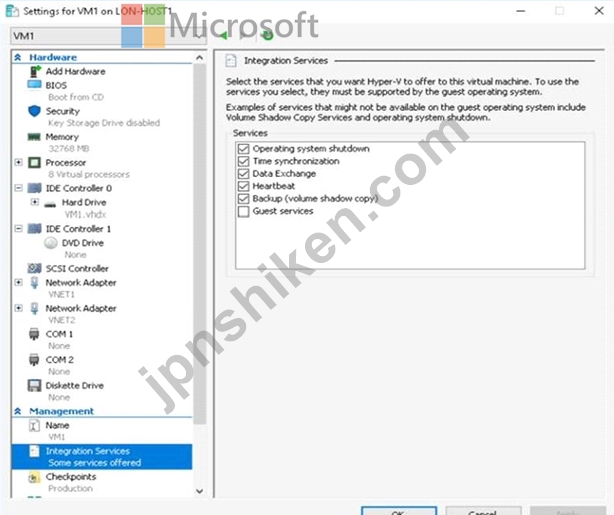614x515 pixels.
Task: Collapse the Management section
Action: click(18, 411)
